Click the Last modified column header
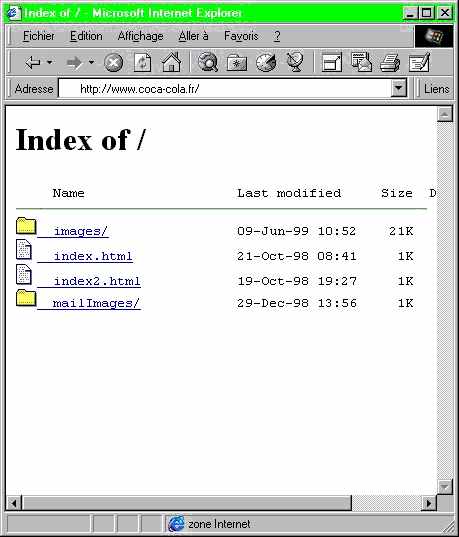 [x=289, y=193]
